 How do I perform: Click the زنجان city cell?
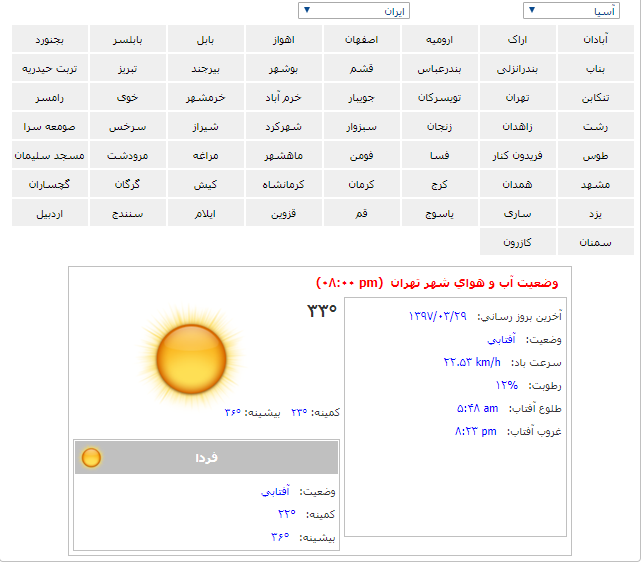point(440,126)
